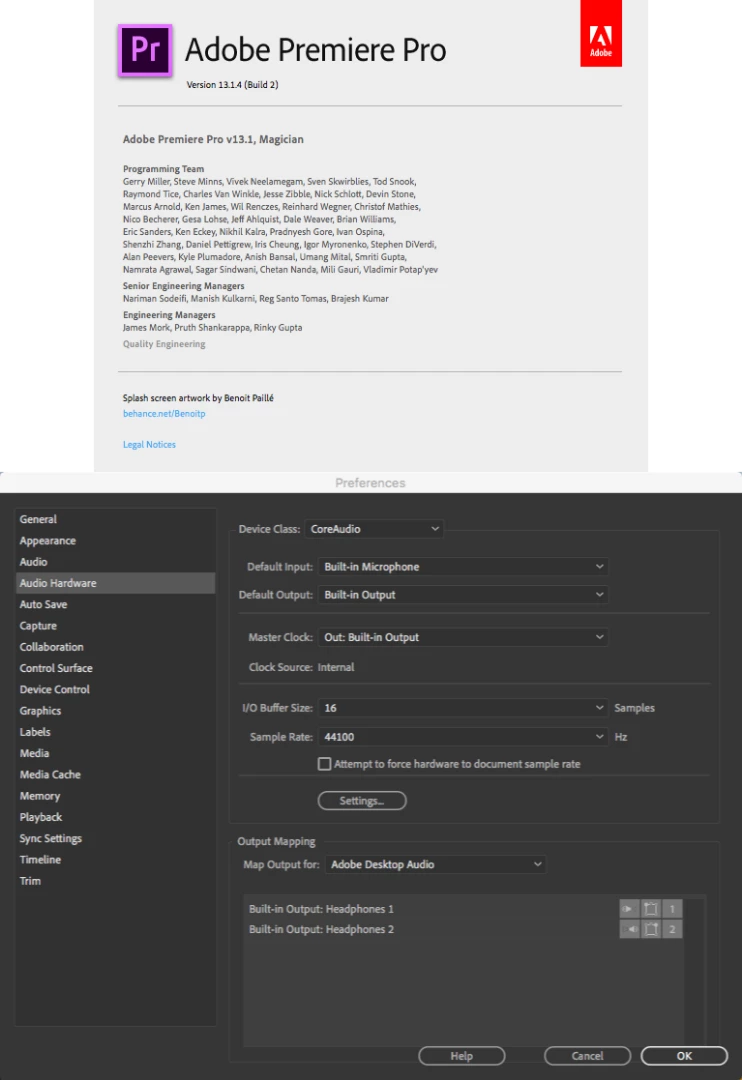This screenshot has height=1080, width=742.
Task: Click the Clock Source 'Internal' value
Action: click(x=336, y=667)
